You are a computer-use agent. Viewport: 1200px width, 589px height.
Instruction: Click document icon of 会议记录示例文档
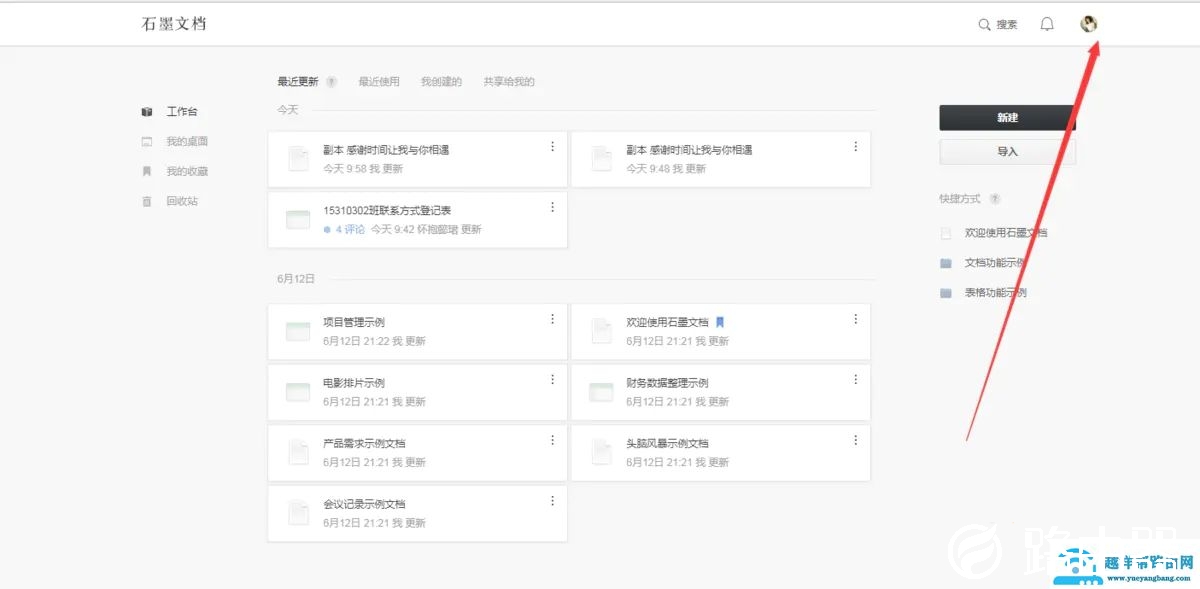tap(298, 513)
